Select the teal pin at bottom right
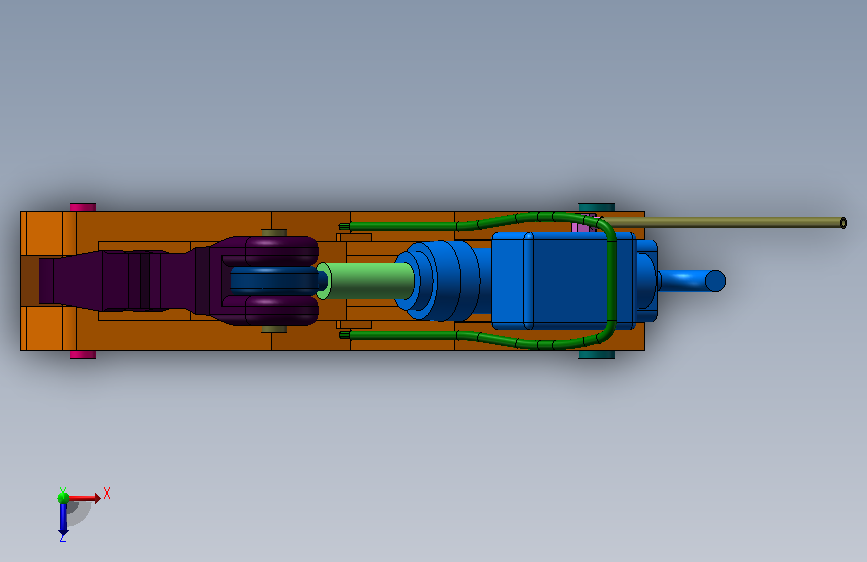The image size is (867, 562). (597, 355)
